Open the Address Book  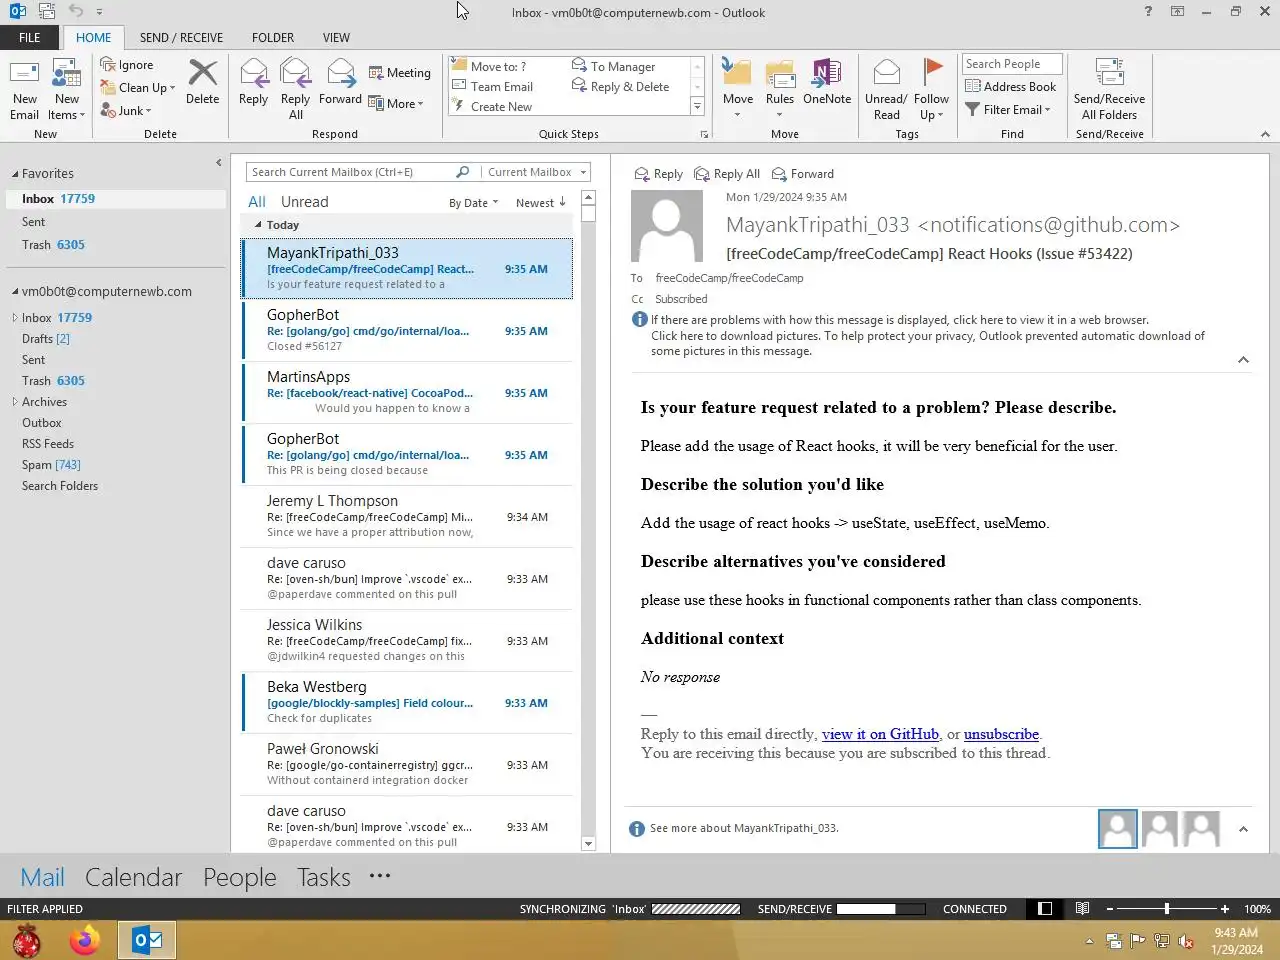point(1010,87)
